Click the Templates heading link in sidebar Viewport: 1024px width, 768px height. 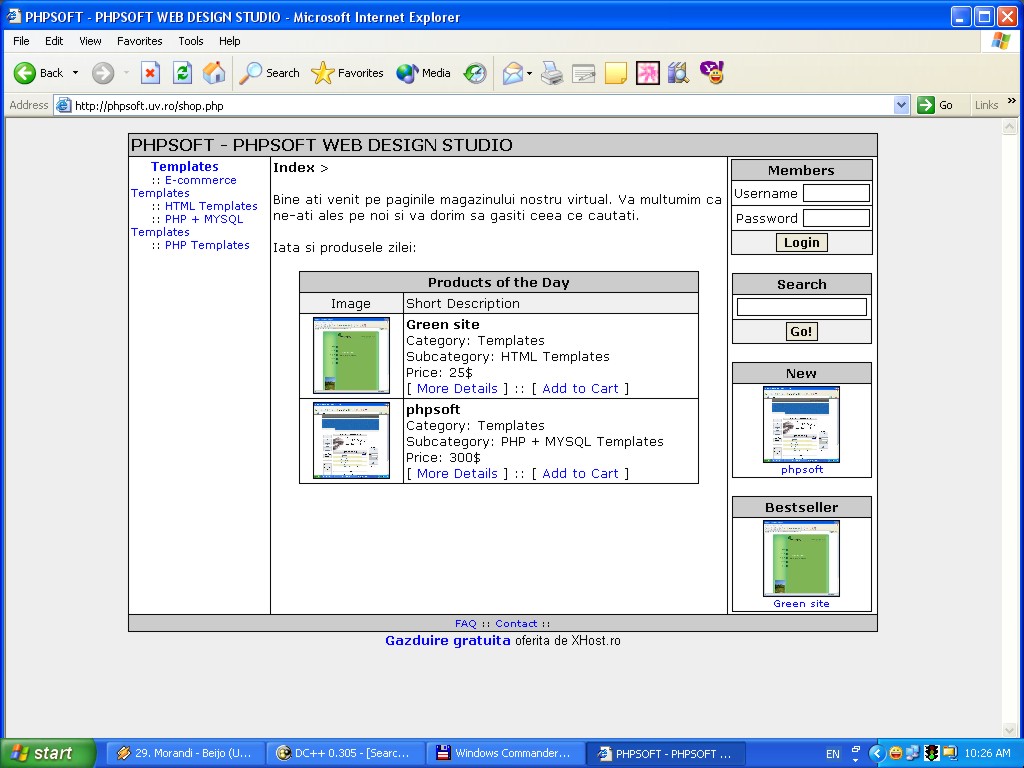tap(185, 167)
